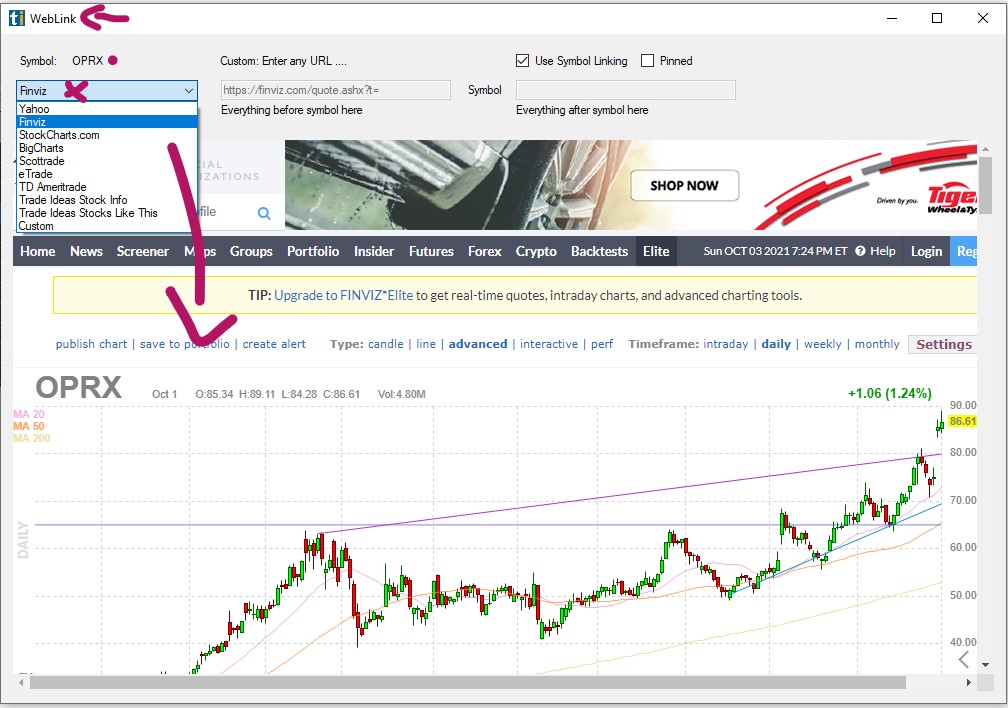The image size is (1008, 708).
Task: Pick TD Ameritrade from the list
Action: coord(53,187)
